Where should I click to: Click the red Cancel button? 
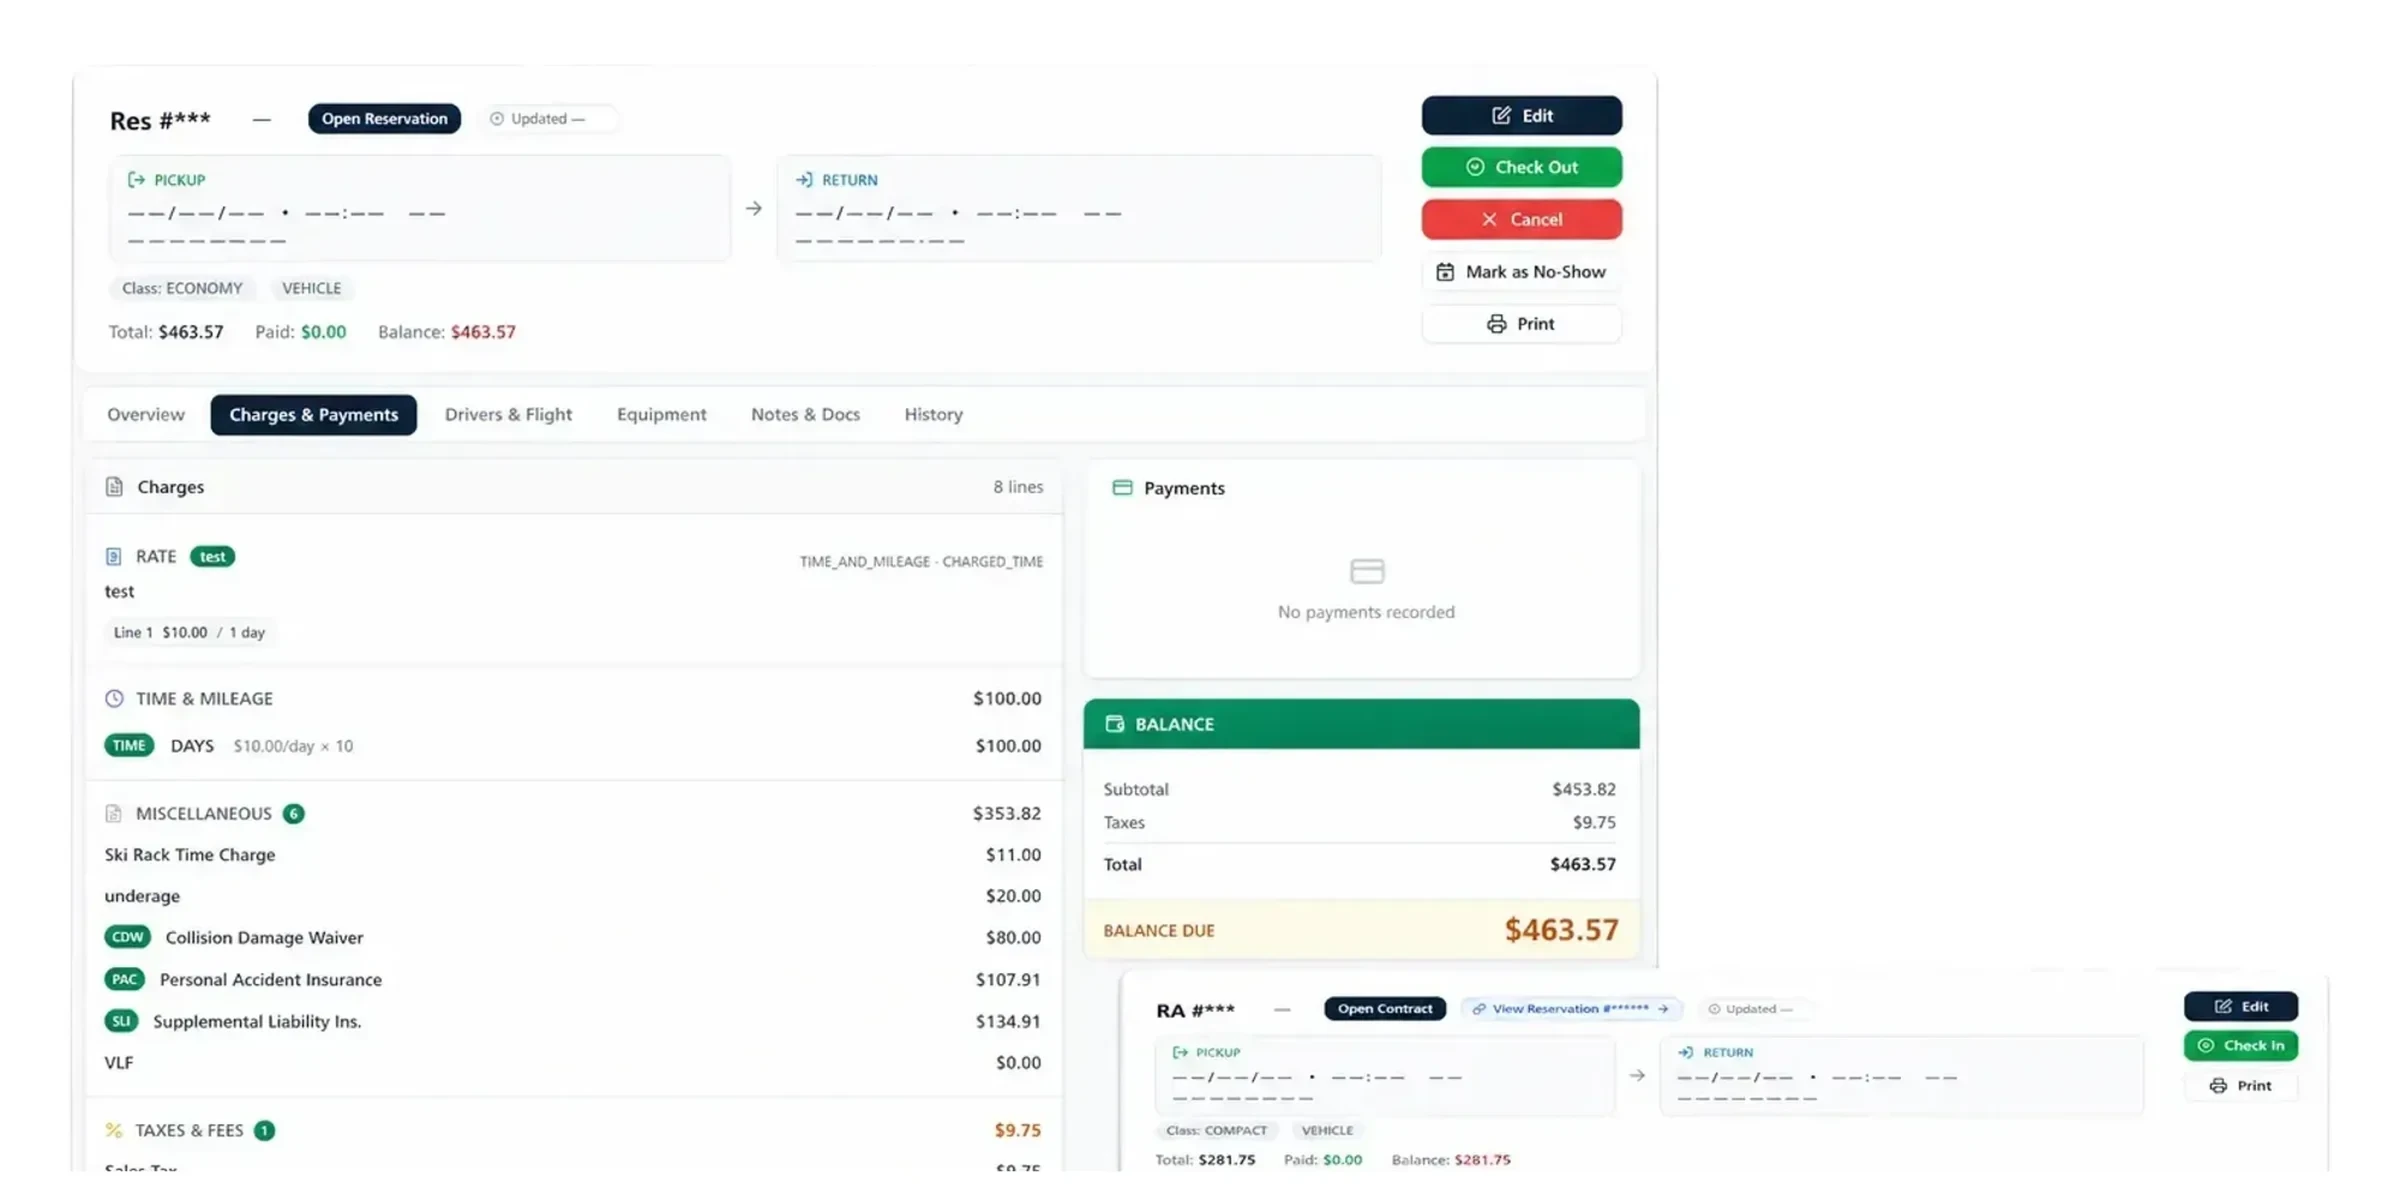click(1521, 219)
